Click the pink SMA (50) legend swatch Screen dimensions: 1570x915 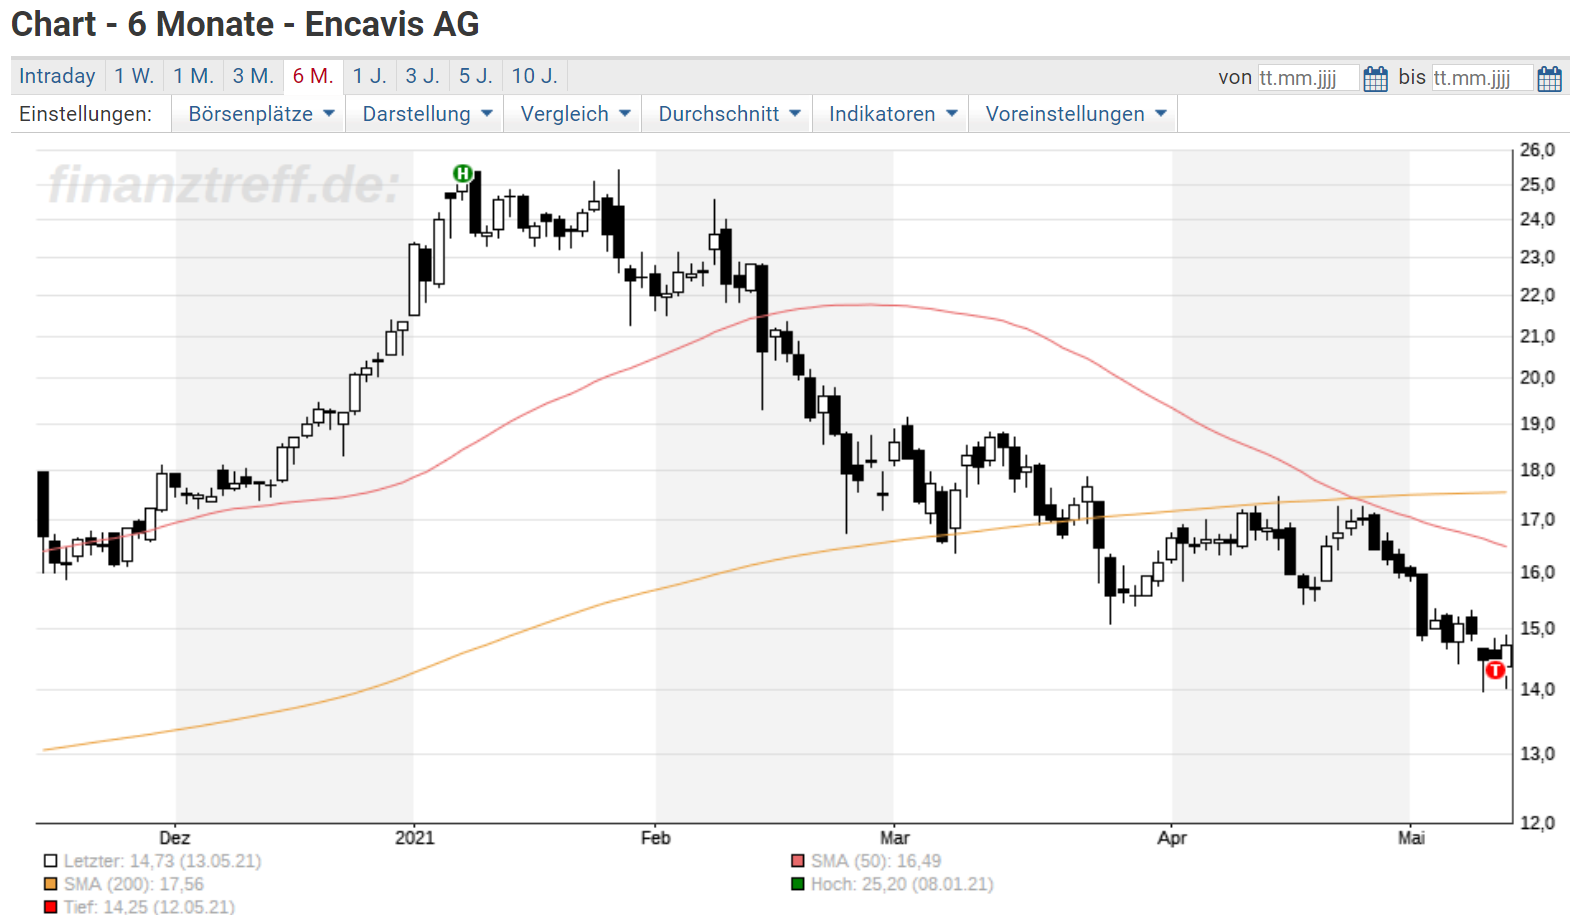point(797,861)
